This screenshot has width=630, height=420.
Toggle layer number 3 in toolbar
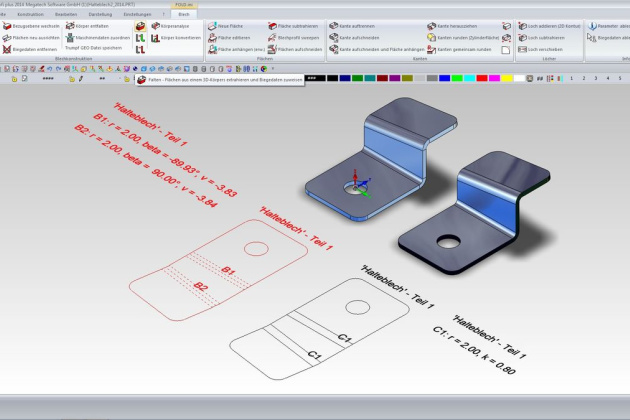(593, 77)
